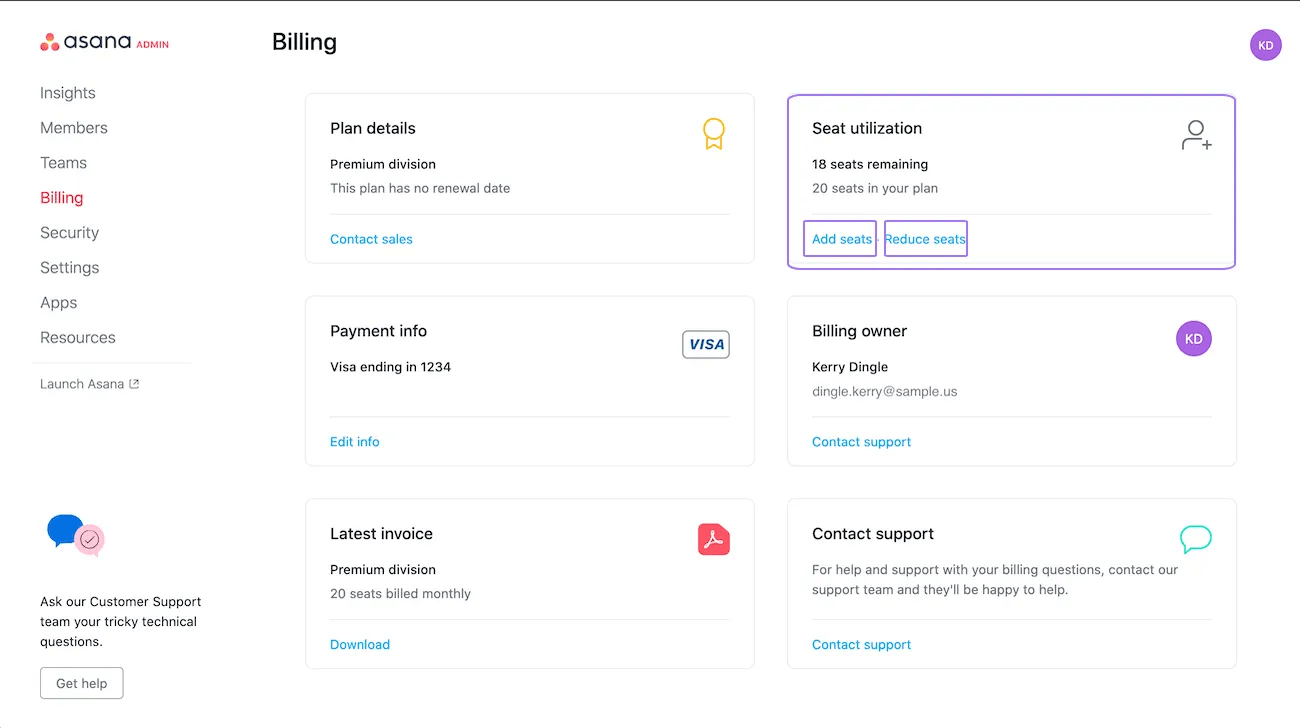Open Insights in the sidebar
The height and width of the screenshot is (728, 1300).
coord(68,93)
